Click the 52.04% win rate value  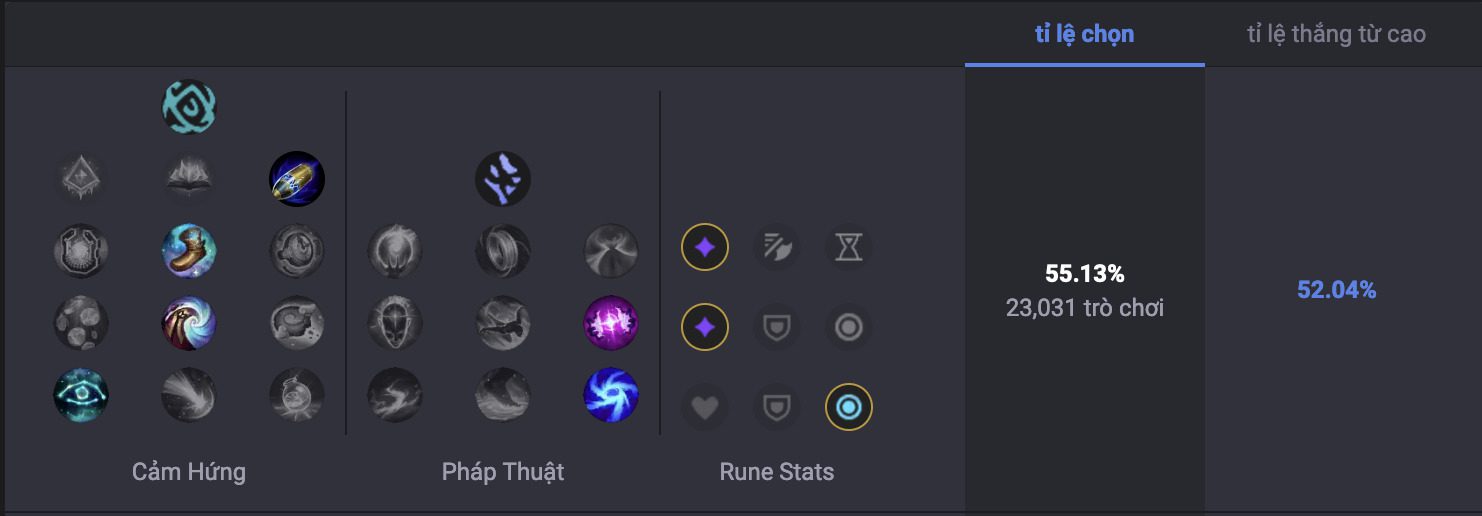coord(1337,290)
